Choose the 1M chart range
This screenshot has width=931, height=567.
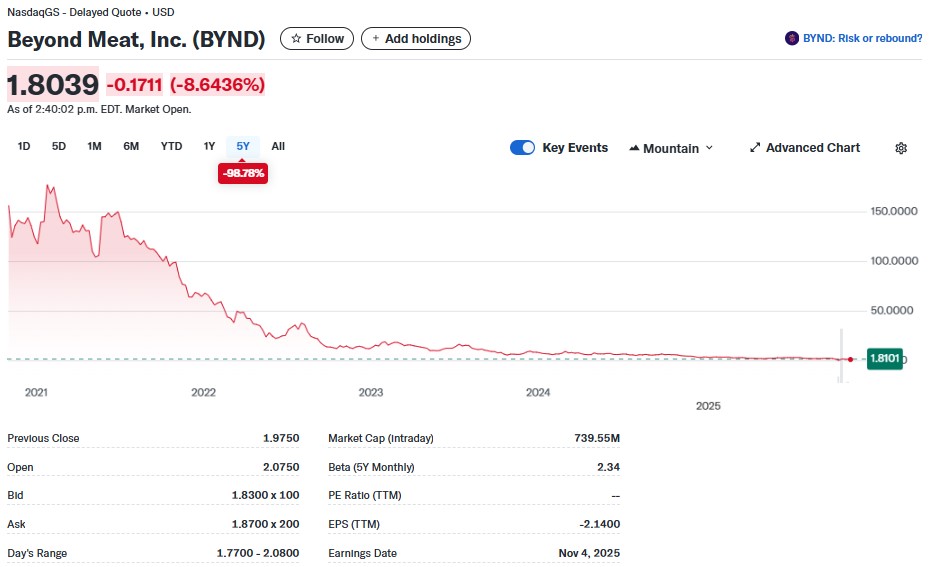pyautogui.click(x=94, y=146)
